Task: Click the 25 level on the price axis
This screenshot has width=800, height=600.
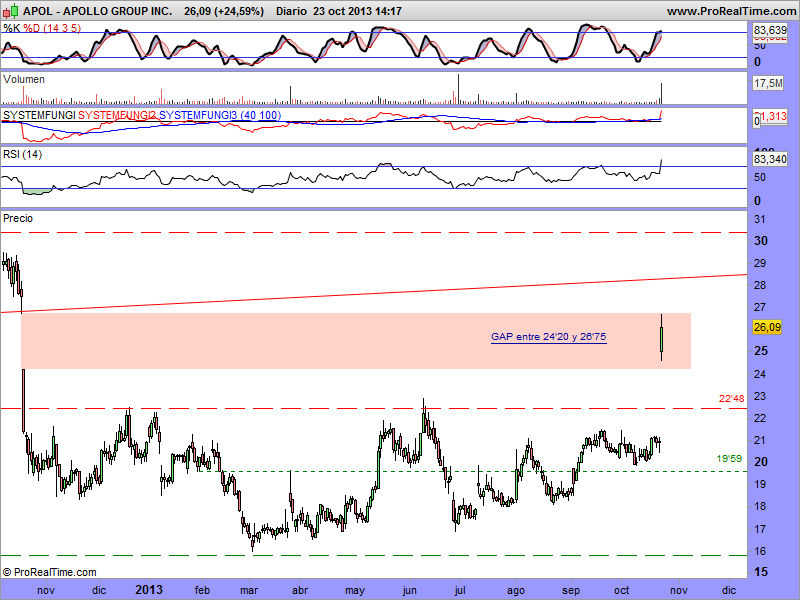Action: click(x=761, y=351)
